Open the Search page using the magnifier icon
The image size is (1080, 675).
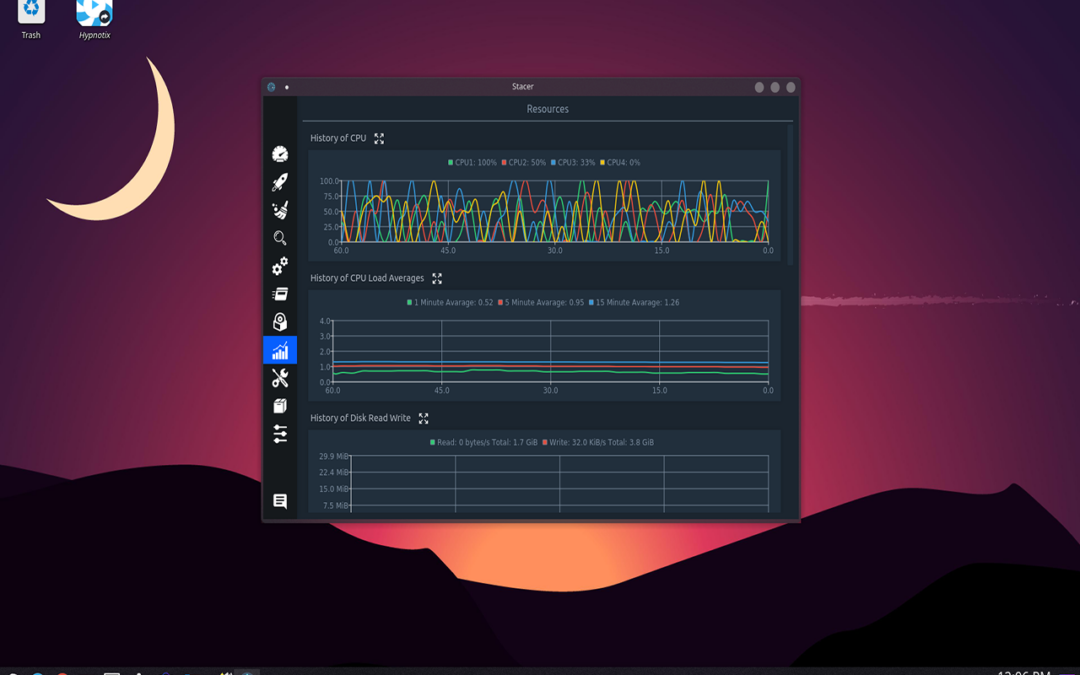pyautogui.click(x=281, y=237)
